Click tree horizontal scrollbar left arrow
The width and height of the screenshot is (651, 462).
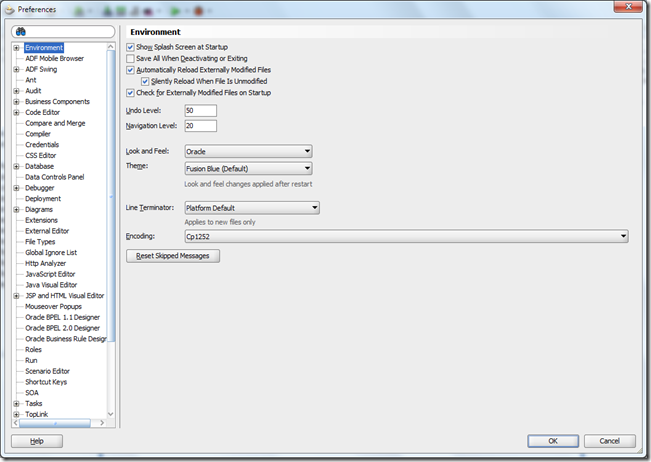[x=15, y=423]
